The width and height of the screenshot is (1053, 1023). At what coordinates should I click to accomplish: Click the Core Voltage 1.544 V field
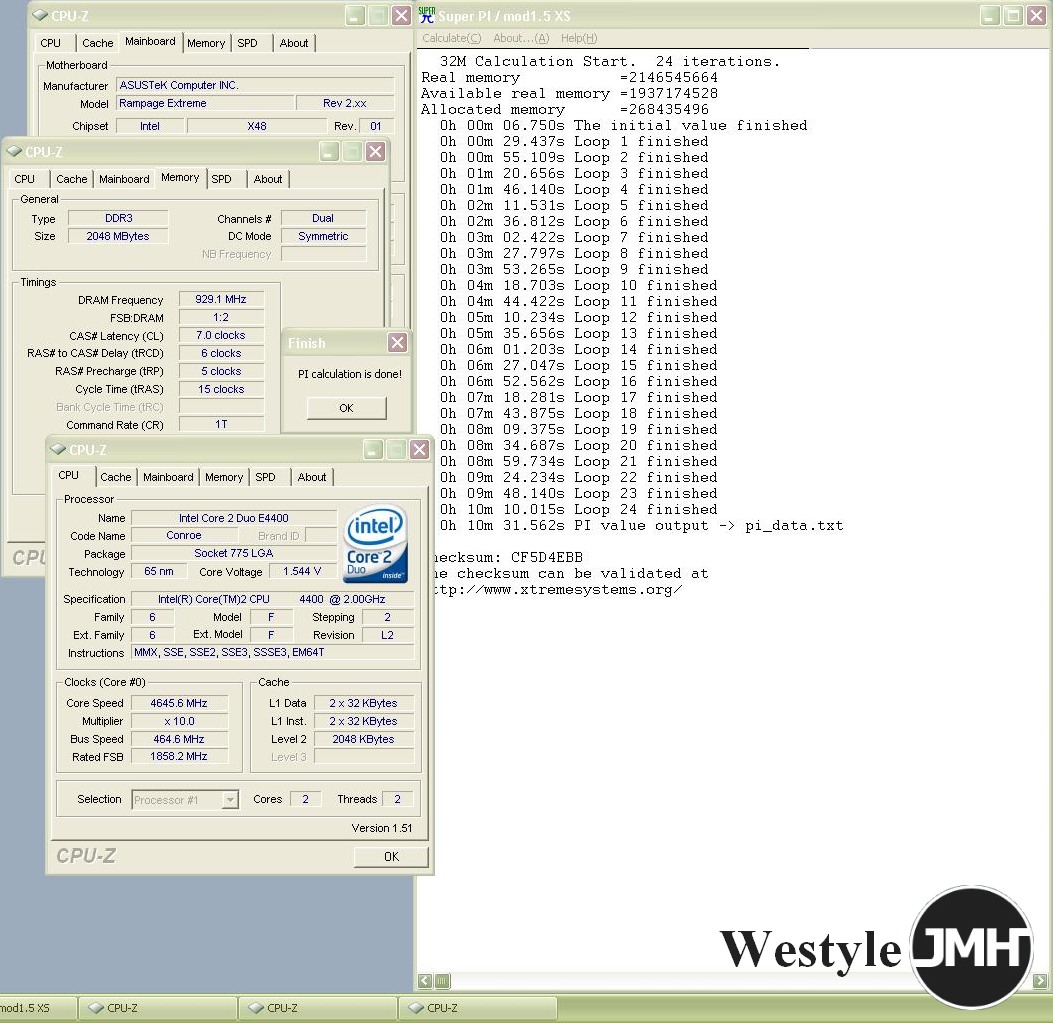coord(302,571)
